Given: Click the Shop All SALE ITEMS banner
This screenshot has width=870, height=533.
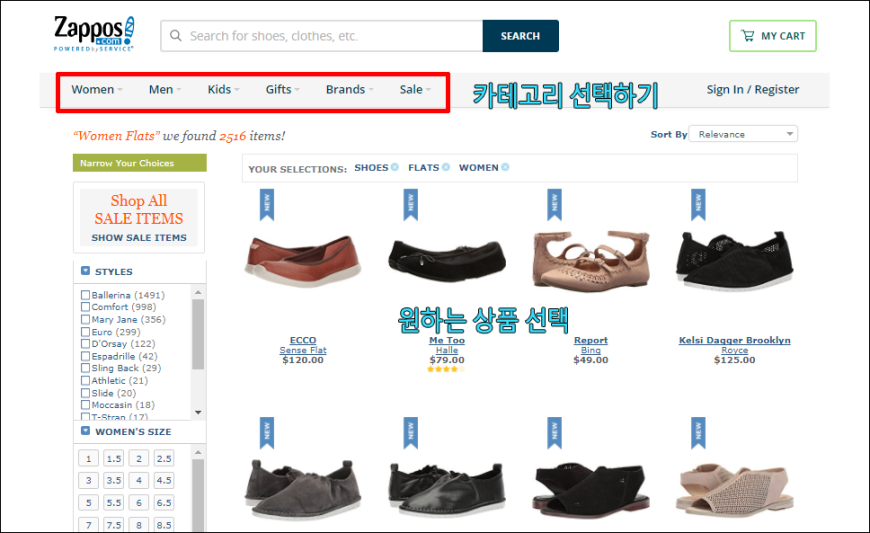Looking at the screenshot, I should 139,217.
